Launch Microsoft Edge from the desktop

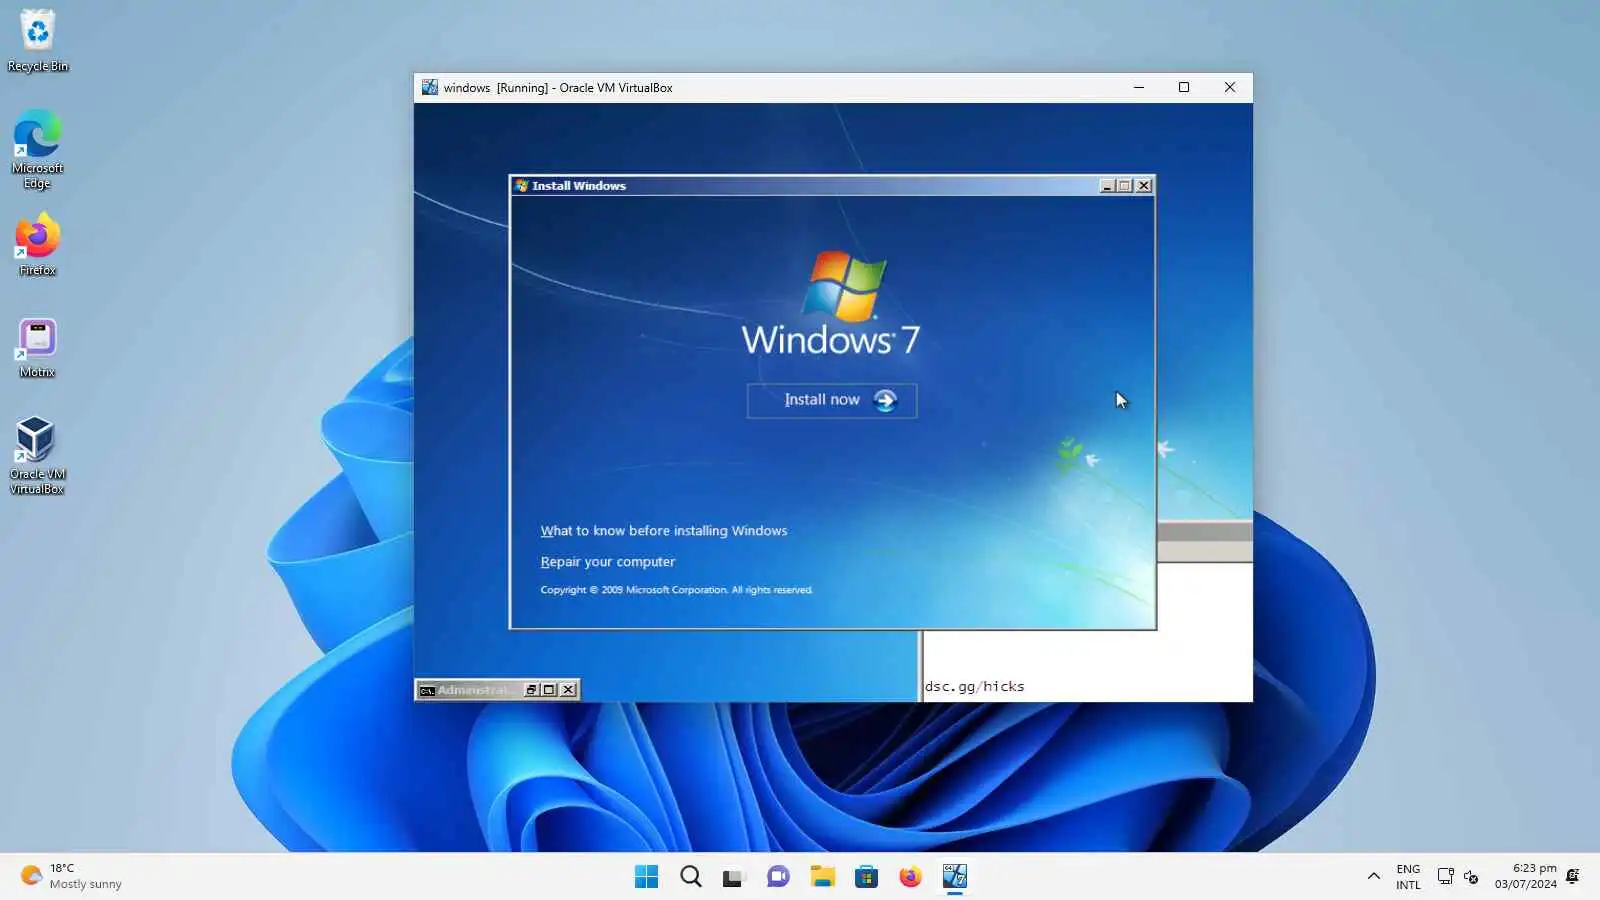point(38,149)
